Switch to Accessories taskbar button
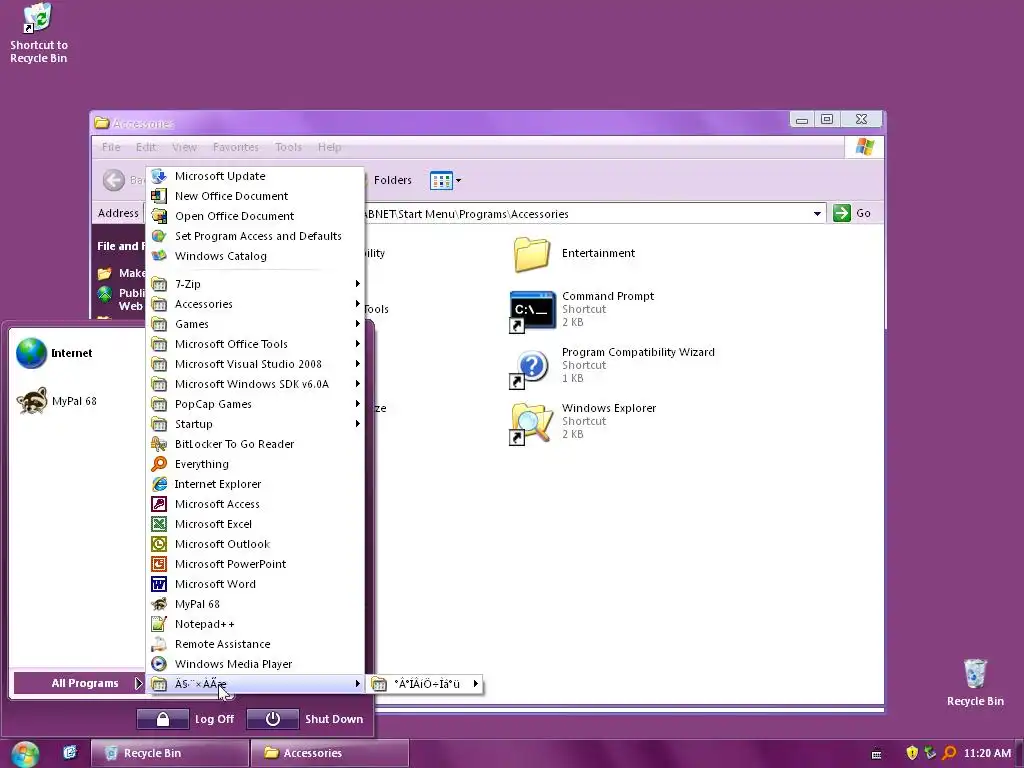The height and width of the screenshot is (768, 1024). pos(330,753)
